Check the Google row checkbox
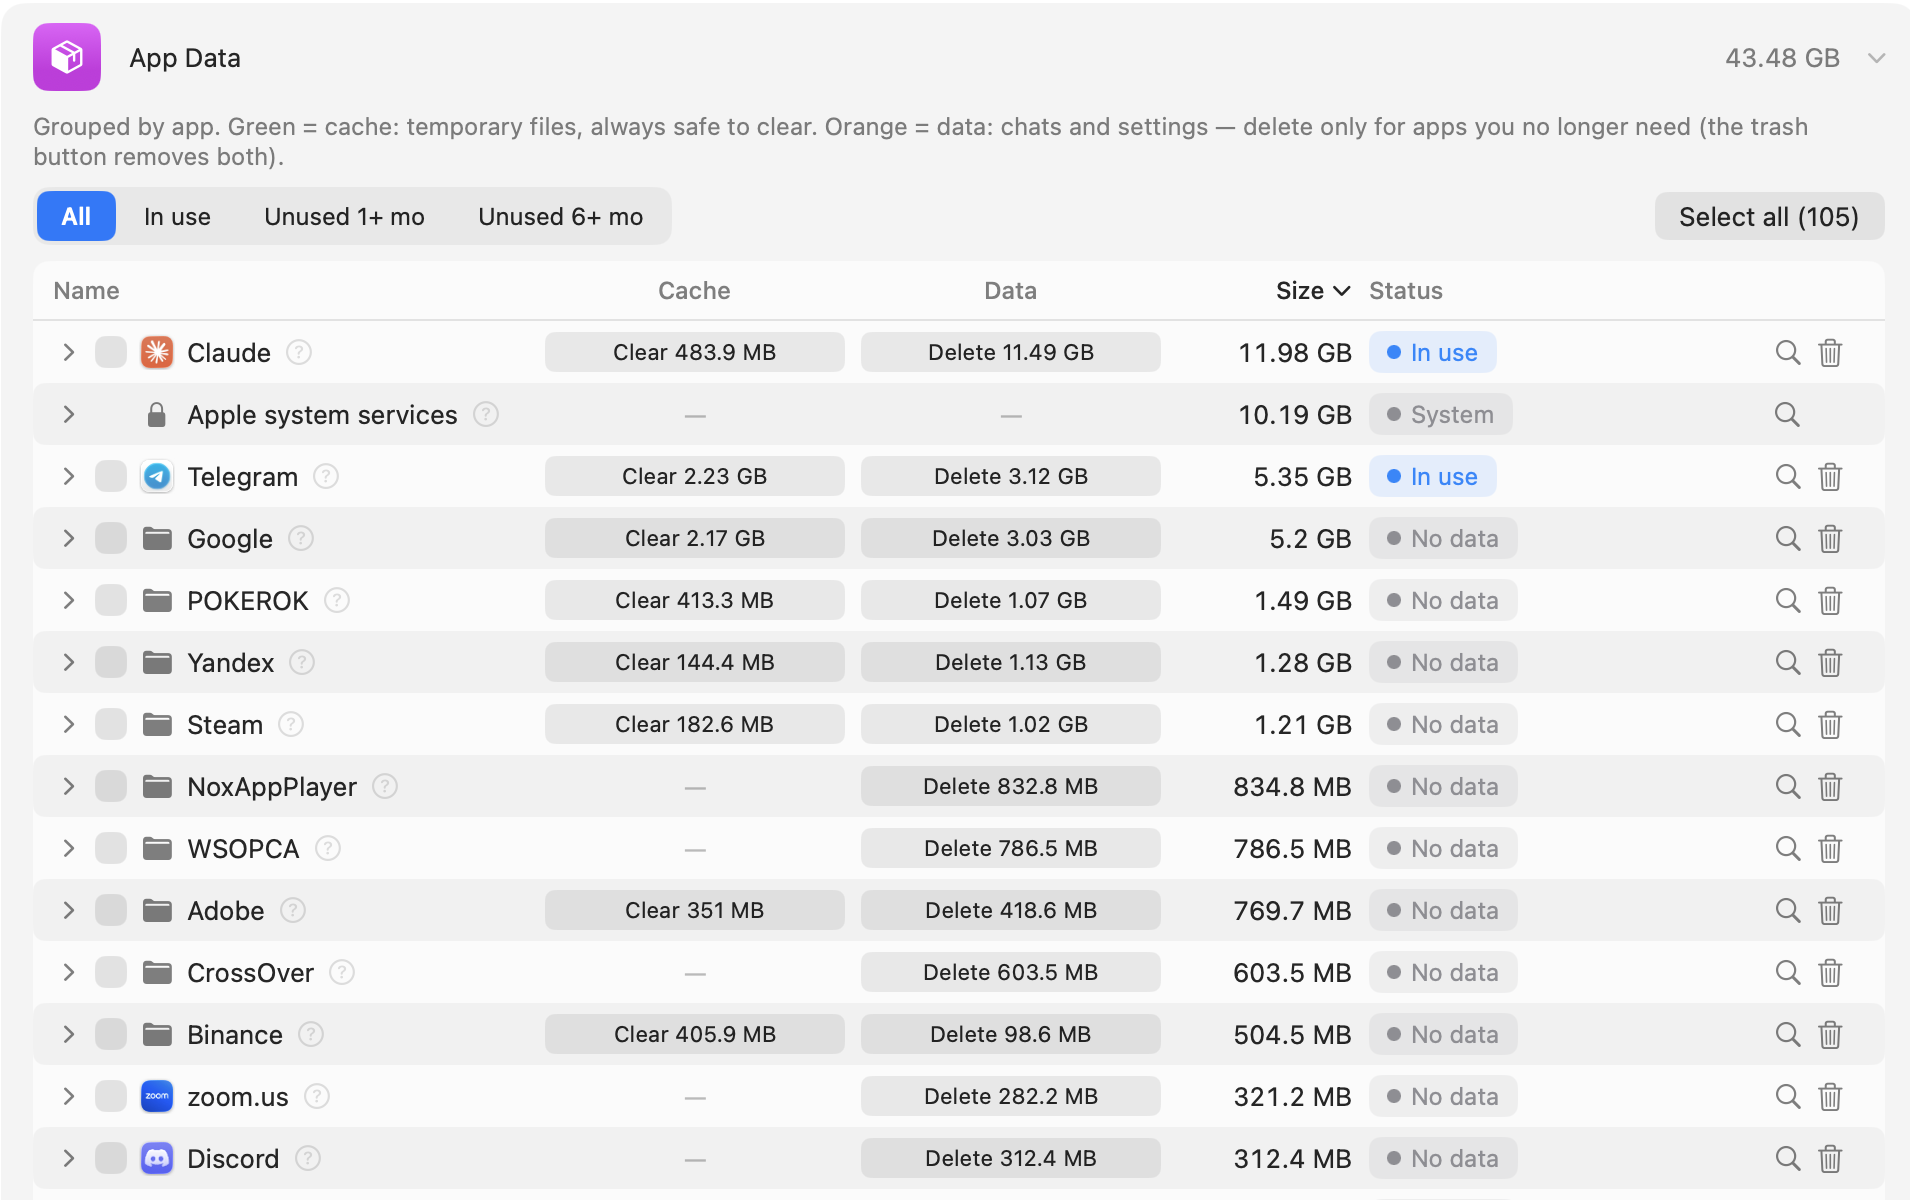 [110, 538]
